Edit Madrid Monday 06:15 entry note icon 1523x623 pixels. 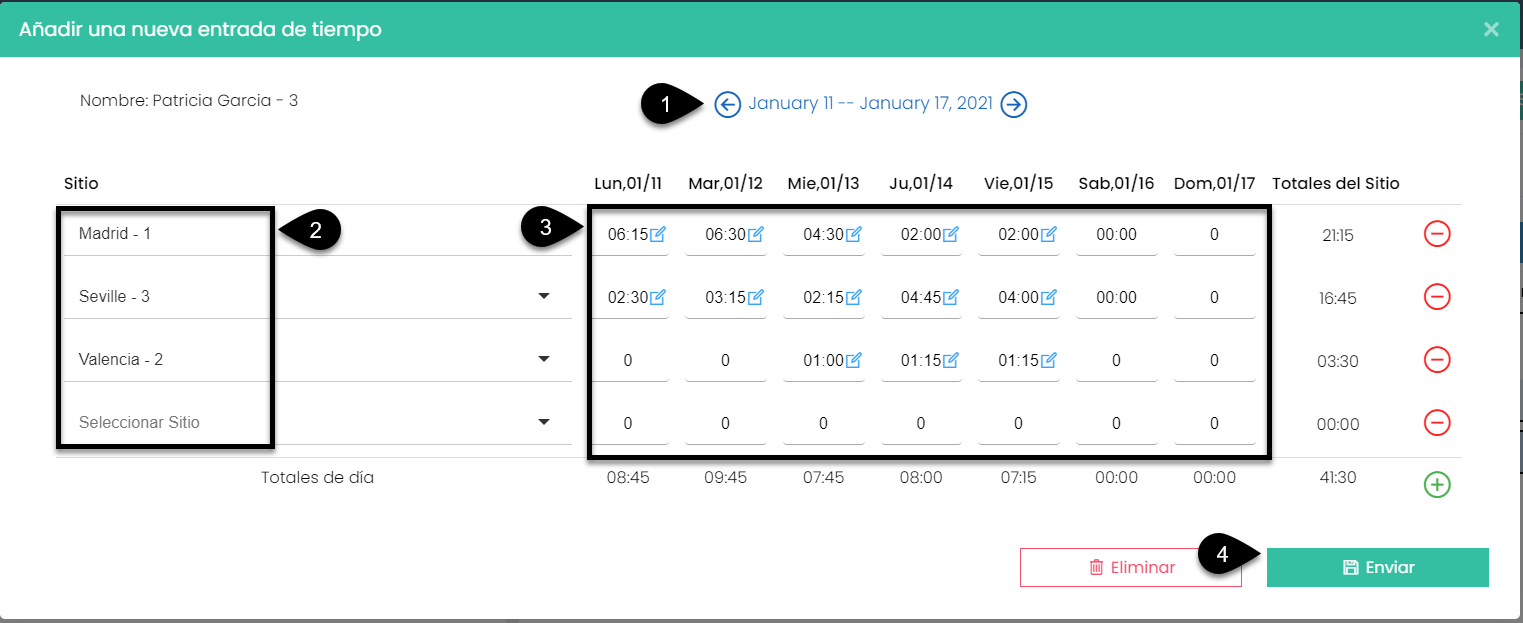point(658,235)
